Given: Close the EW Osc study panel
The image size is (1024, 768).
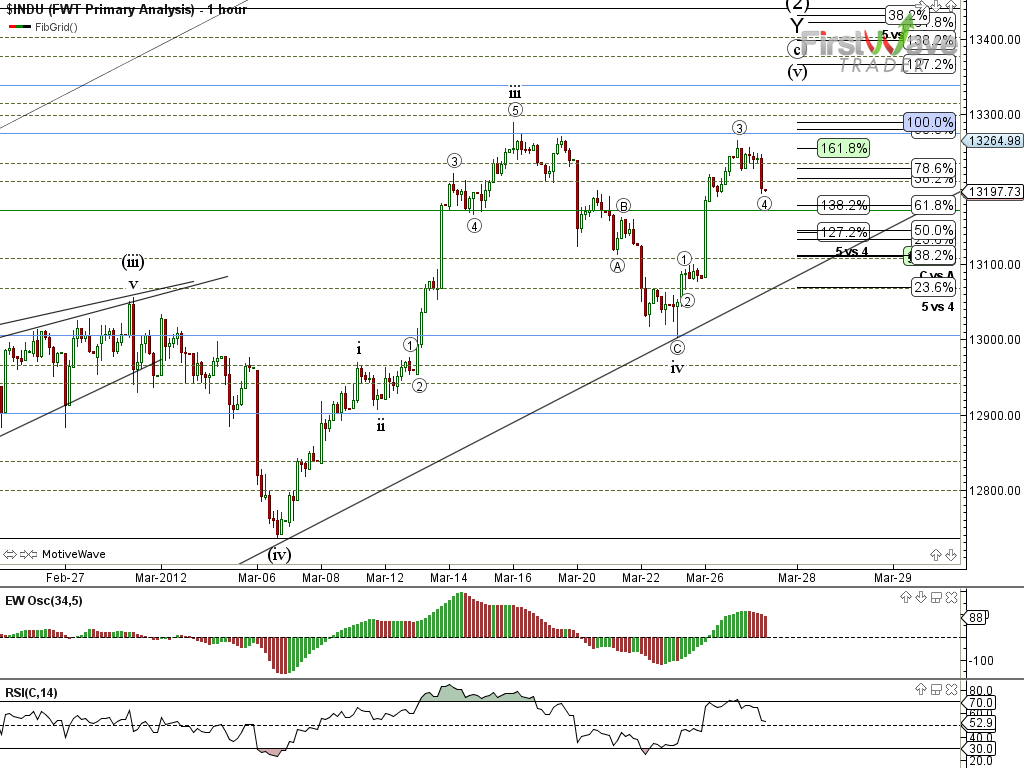Looking at the screenshot, I should [950, 597].
